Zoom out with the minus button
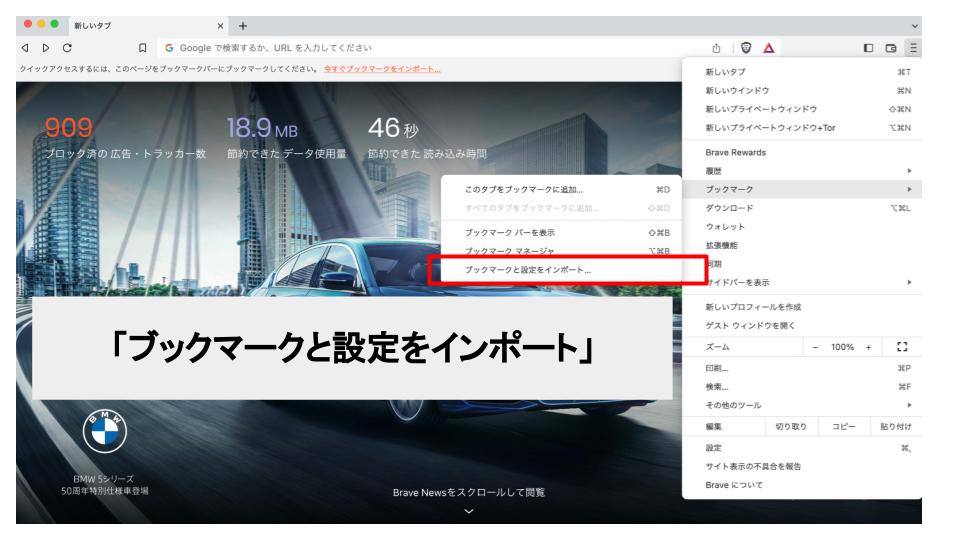 815,347
